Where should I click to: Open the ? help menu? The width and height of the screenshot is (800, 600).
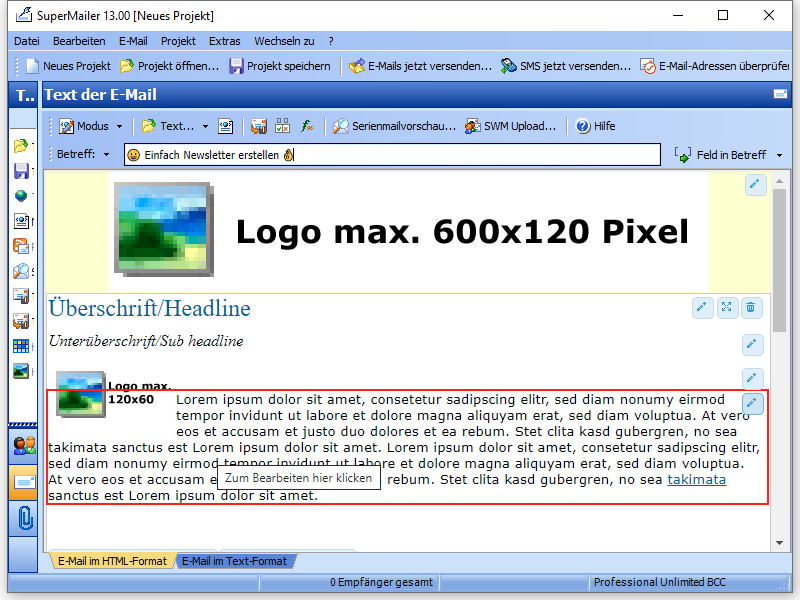(331, 41)
